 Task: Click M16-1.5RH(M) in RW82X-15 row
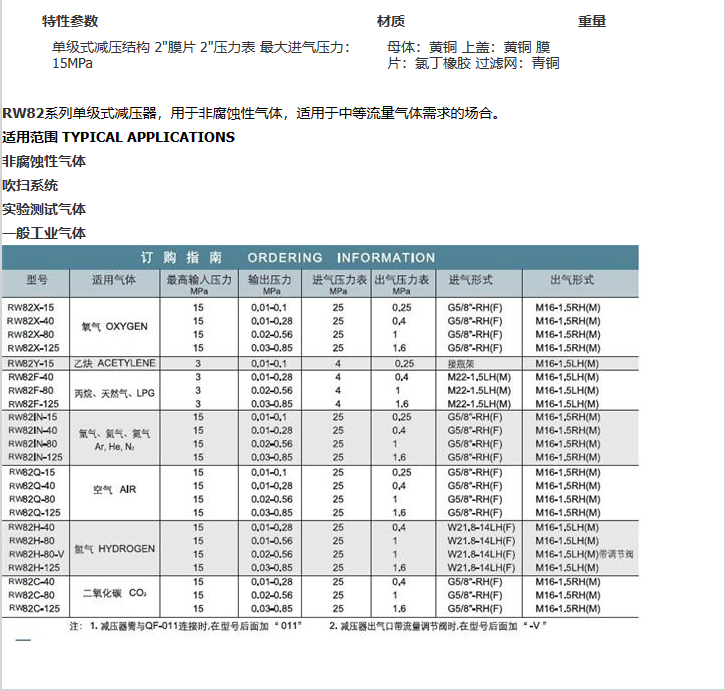(x=568, y=308)
